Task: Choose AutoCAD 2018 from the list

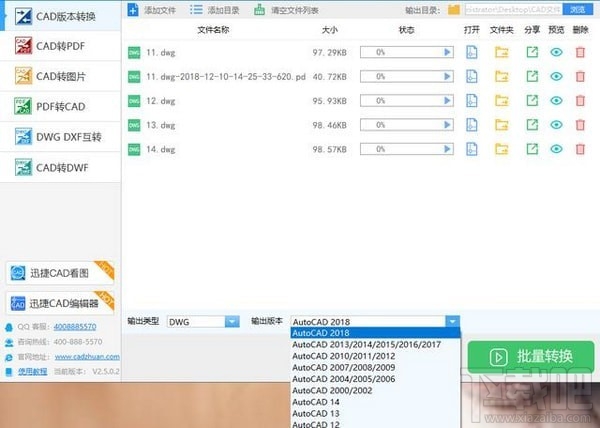Action: 375,333
